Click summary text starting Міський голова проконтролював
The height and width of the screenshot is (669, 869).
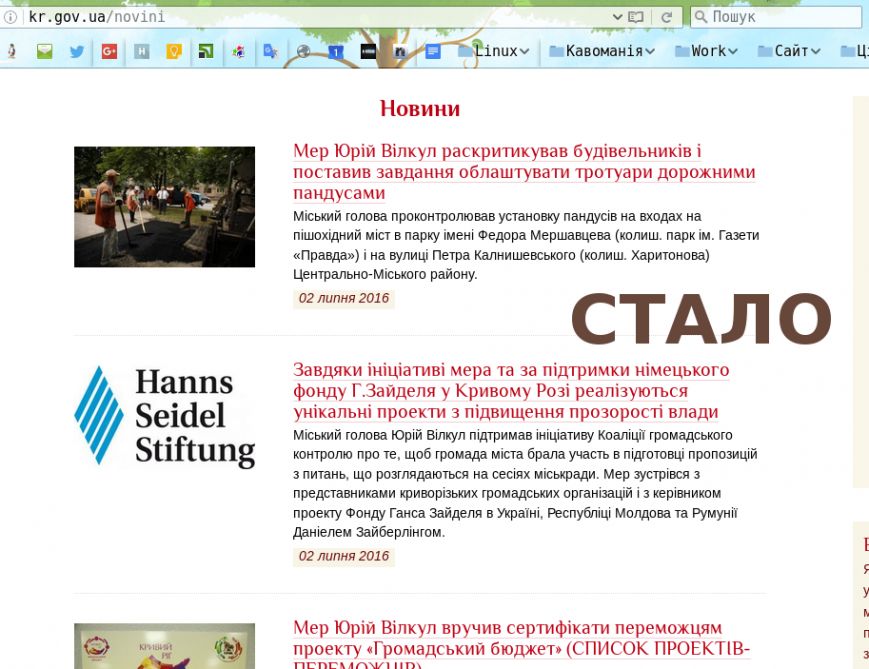[526, 245]
